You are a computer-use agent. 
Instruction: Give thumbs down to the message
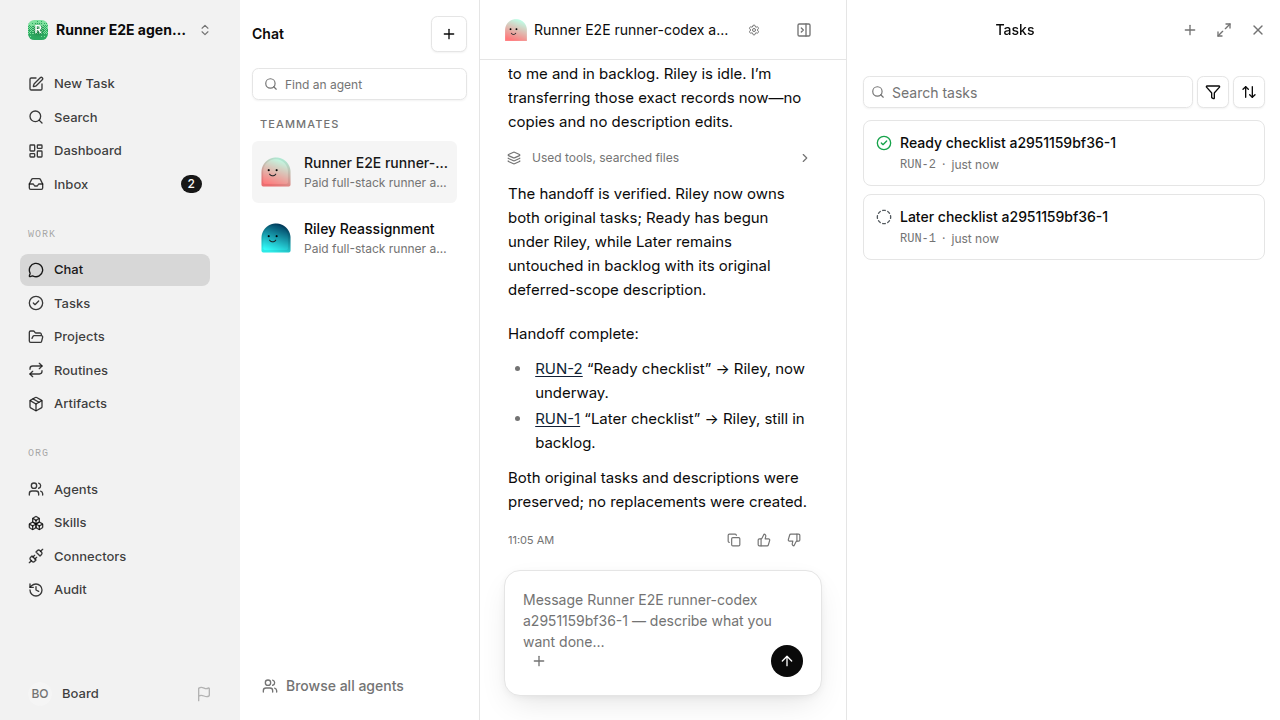point(794,540)
